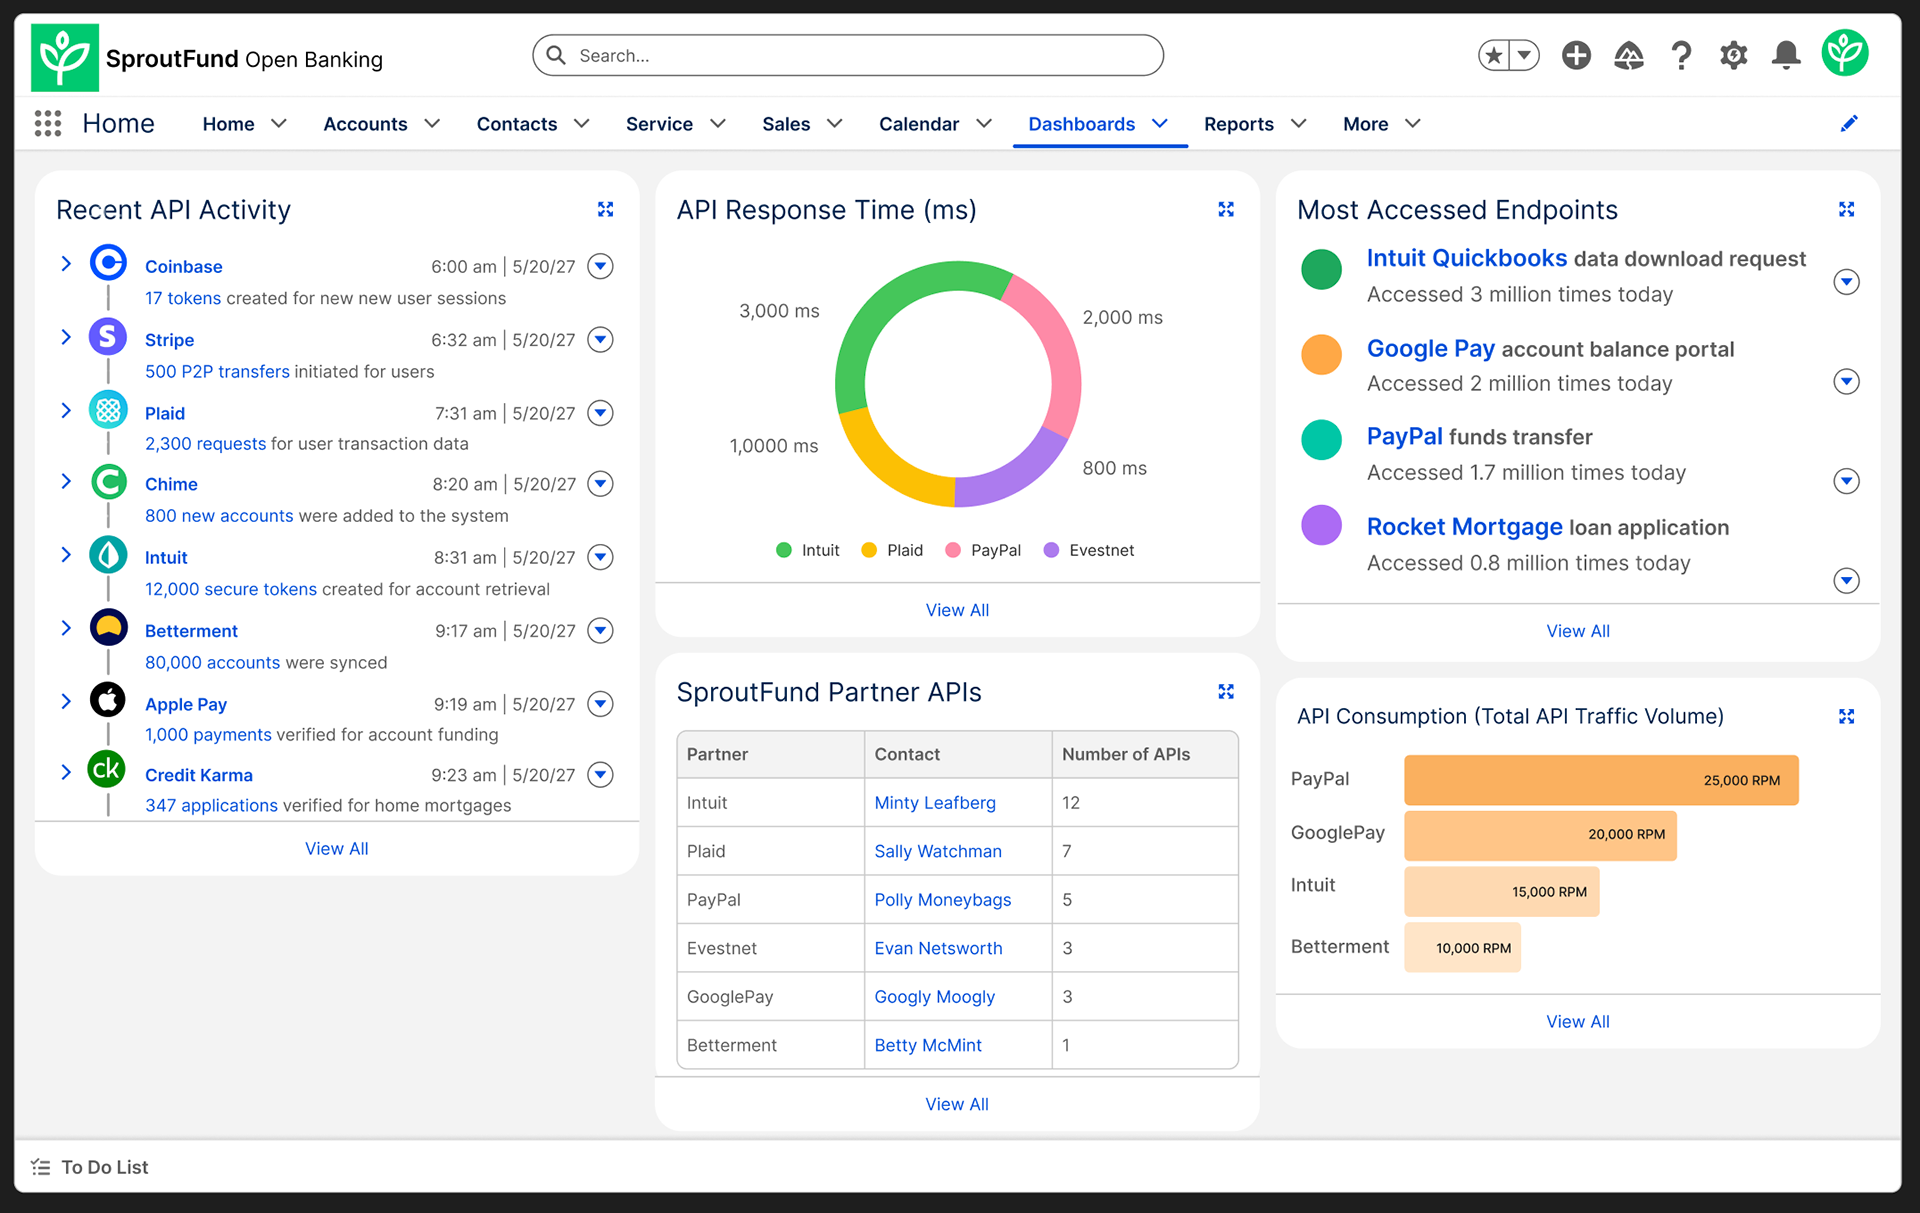Expand the Recent API Activity panel
The image size is (1920, 1213).
605,209
